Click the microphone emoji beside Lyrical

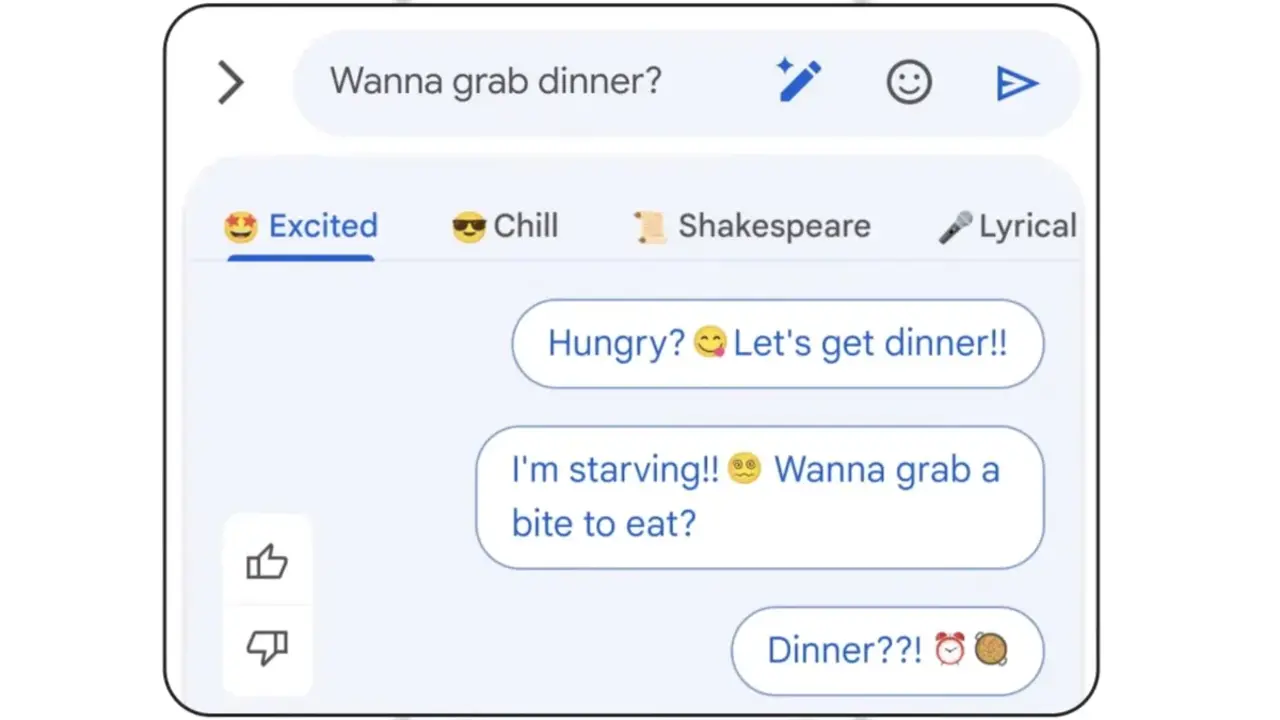point(955,228)
